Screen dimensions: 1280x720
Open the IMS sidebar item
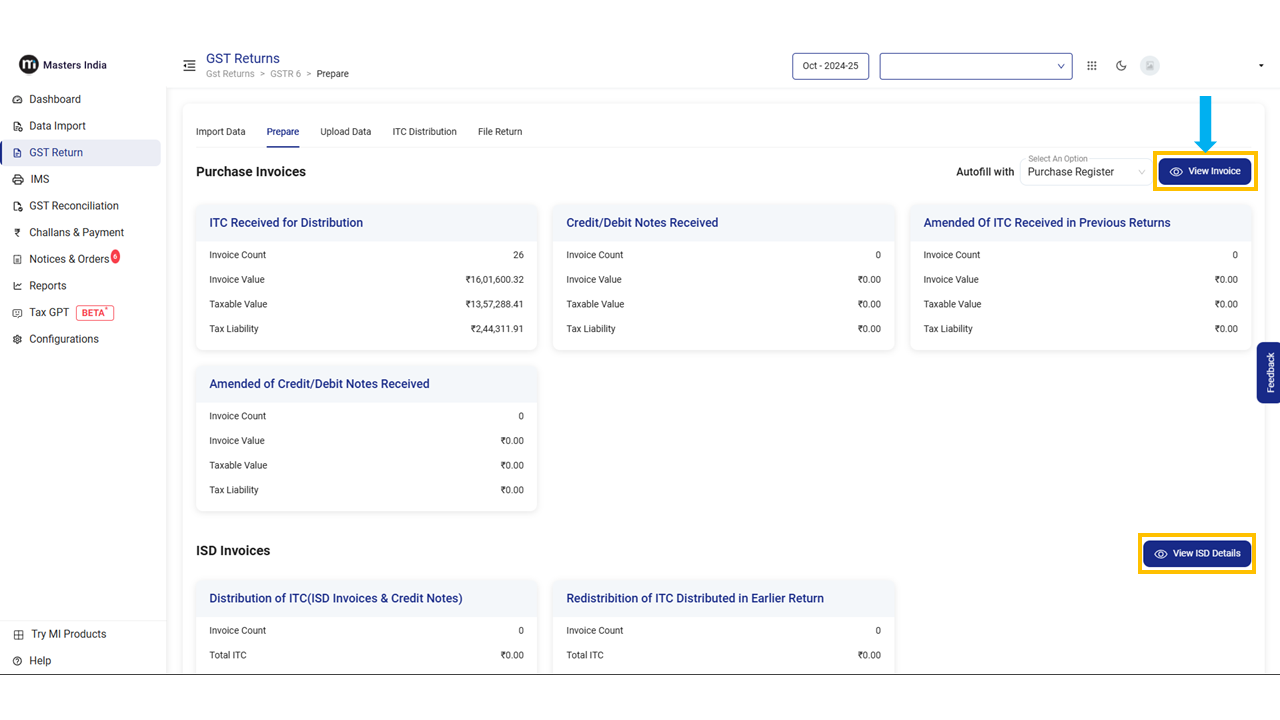(x=39, y=179)
